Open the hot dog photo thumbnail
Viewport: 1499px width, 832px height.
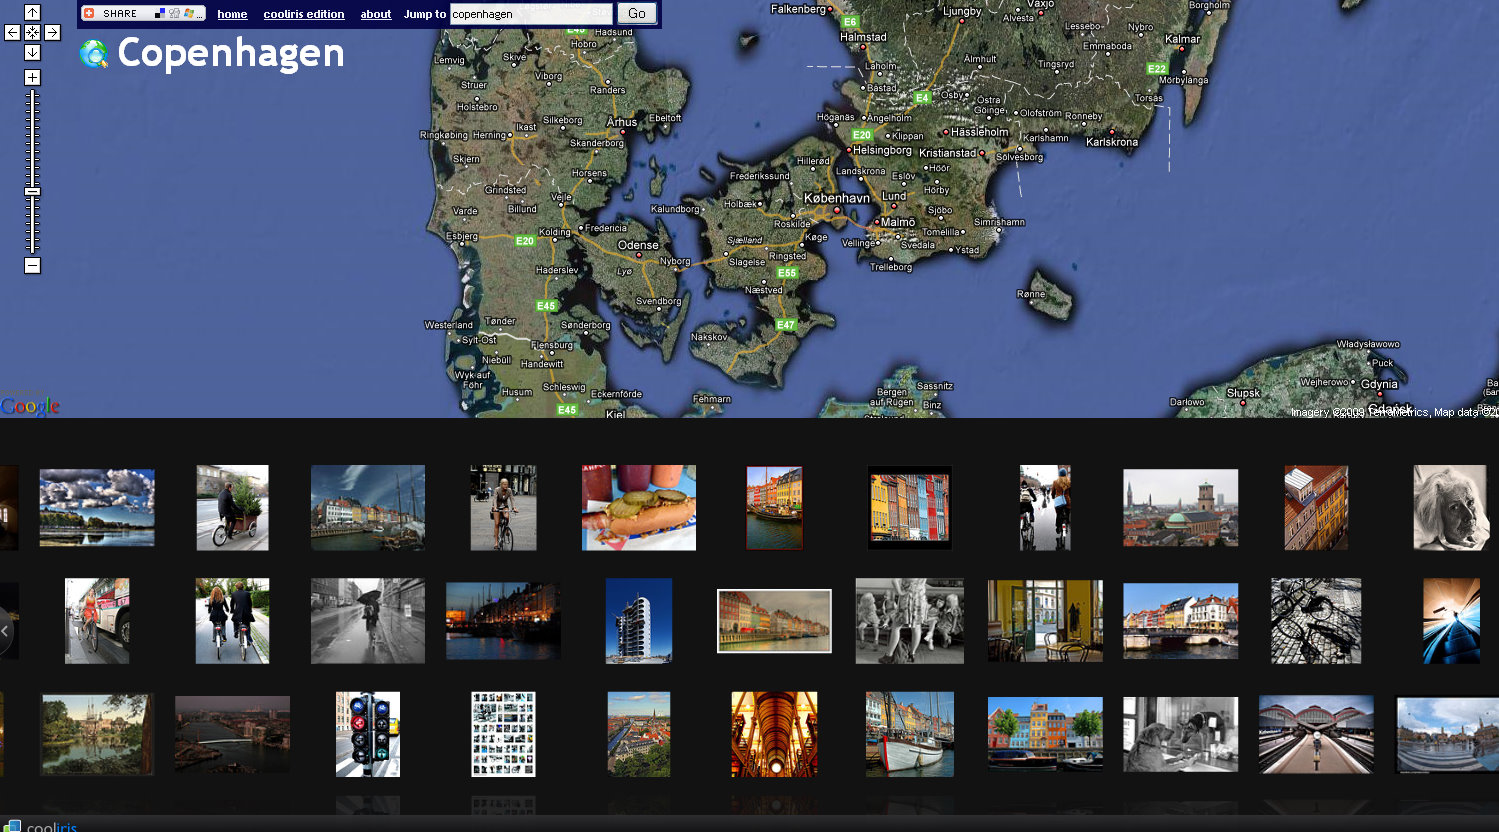point(639,507)
